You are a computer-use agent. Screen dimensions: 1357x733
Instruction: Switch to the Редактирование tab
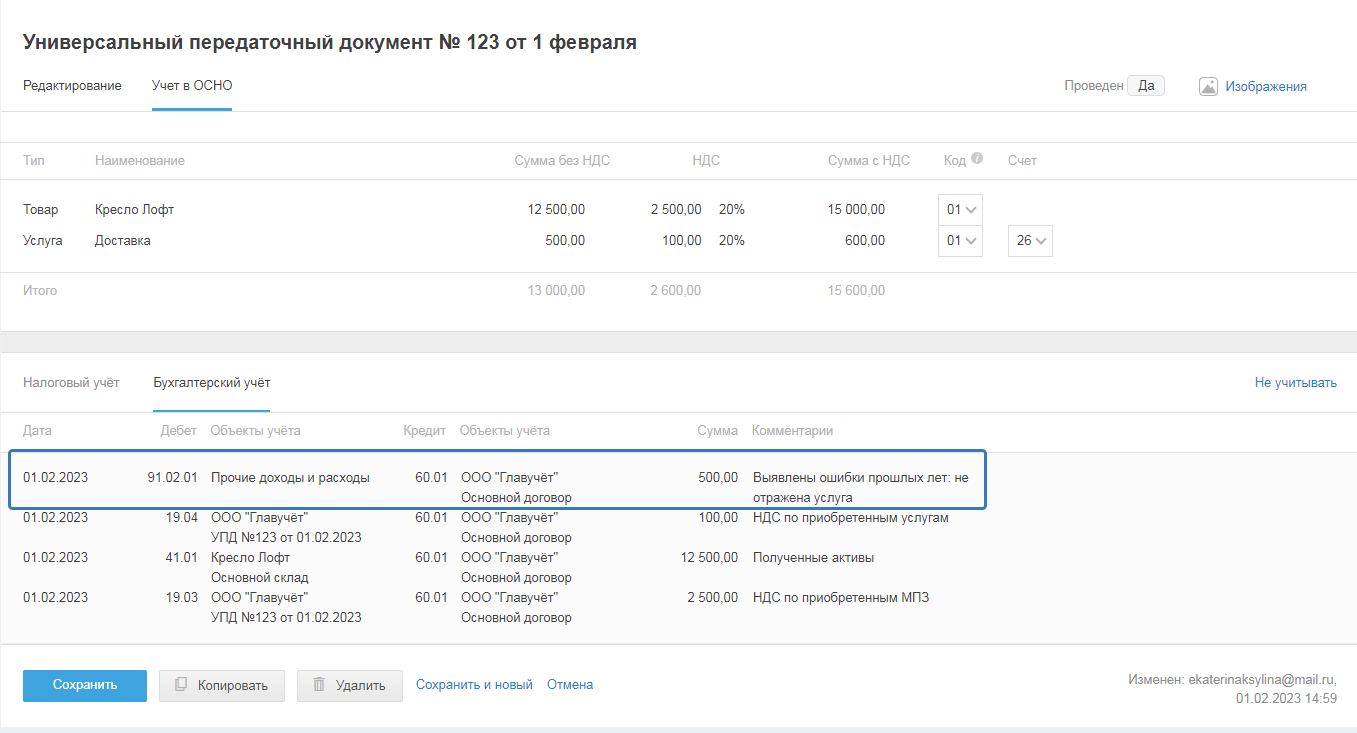tap(72, 86)
